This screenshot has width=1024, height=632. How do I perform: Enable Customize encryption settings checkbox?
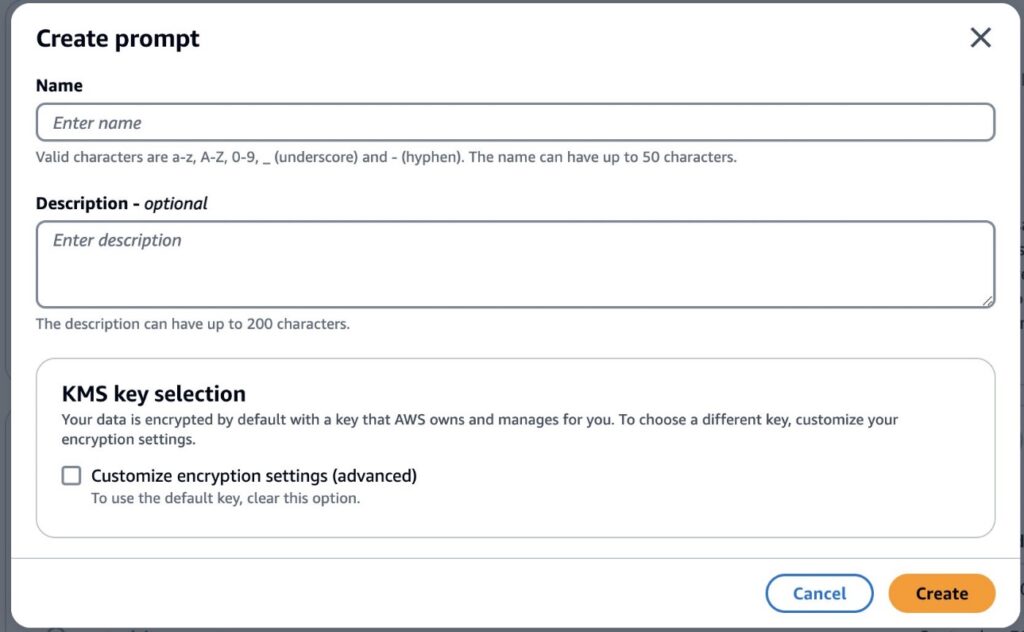click(x=71, y=476)
